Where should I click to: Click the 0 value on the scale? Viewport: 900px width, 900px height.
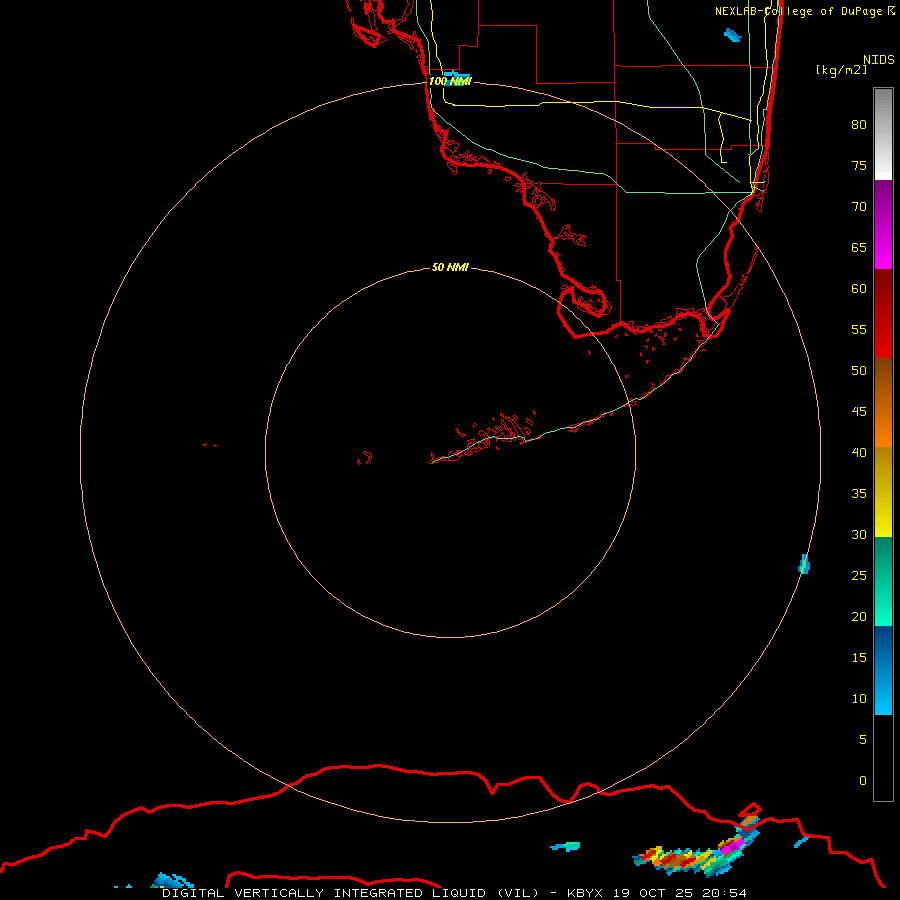click(x=863, y=781)
